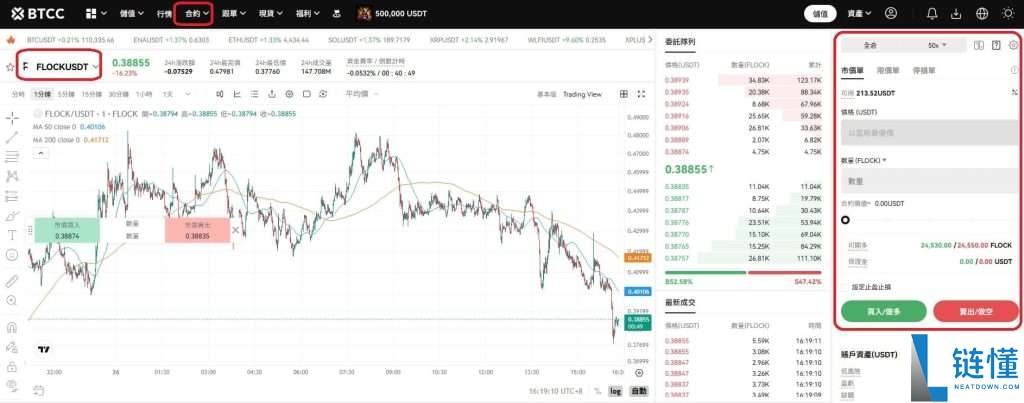The image size is (1024, 403).
Task: Select the zoom in tool
Action: pyautogui.click(x=12, y=300)
